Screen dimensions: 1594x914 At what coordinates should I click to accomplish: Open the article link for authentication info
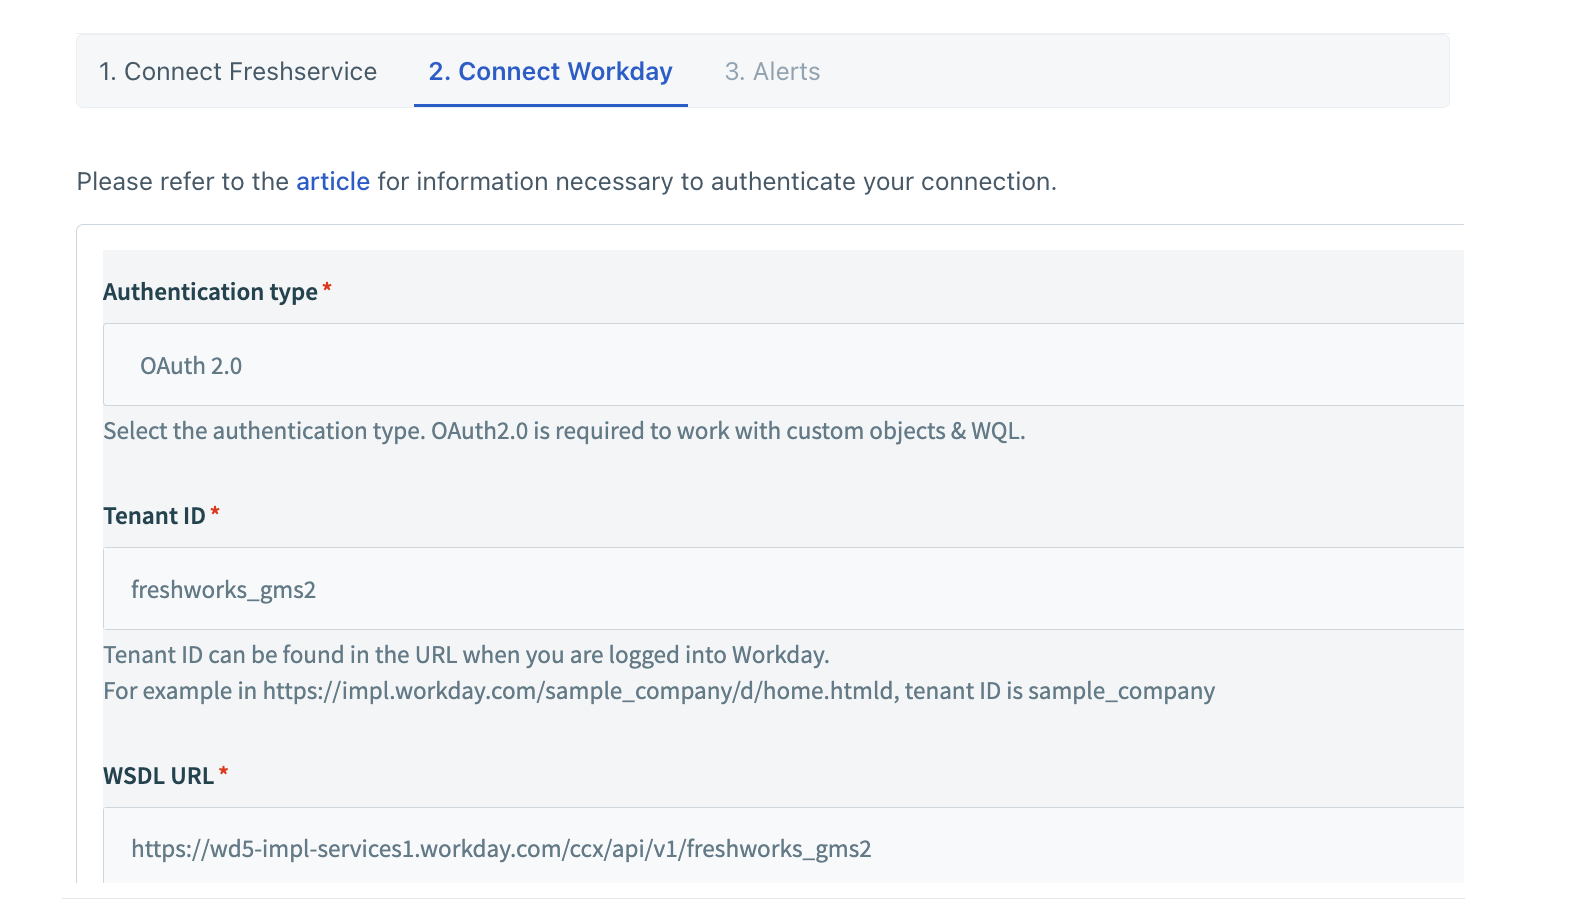point(333,182)
